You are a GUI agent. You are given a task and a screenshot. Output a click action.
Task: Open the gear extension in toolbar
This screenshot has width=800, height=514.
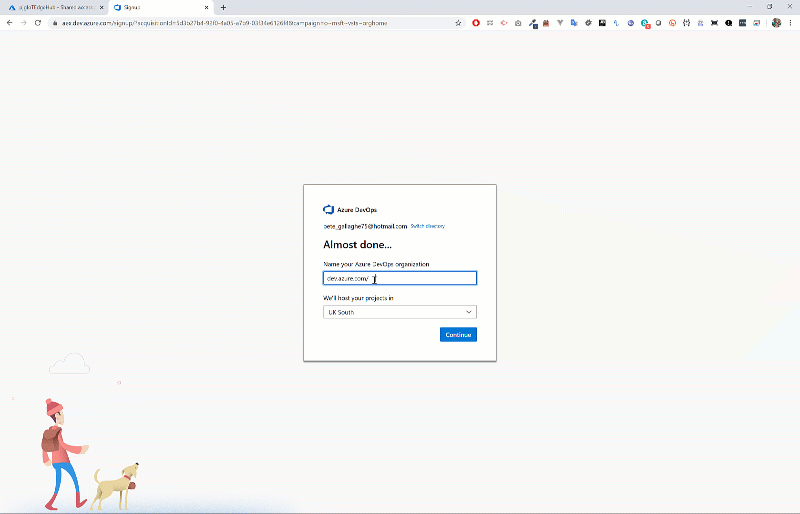(x=588, y=23)
